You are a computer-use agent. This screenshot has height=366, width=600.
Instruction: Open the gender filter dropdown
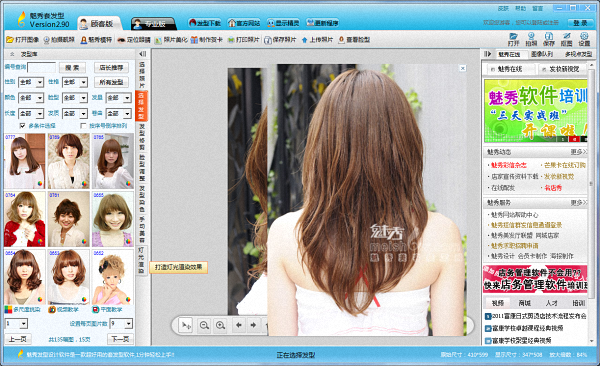point(31,82)
